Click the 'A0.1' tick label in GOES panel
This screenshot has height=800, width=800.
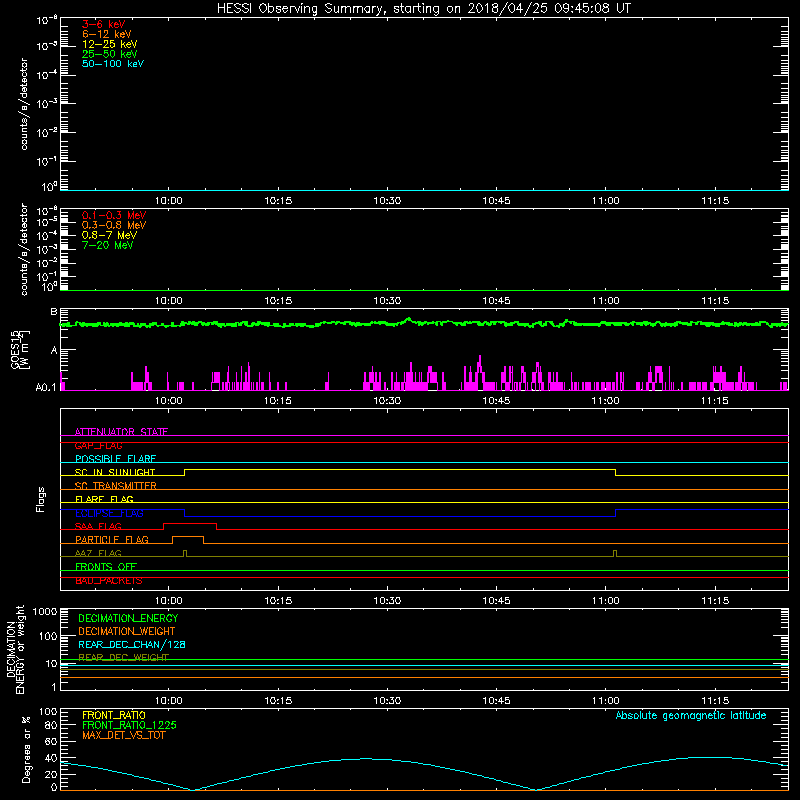(x=46, y=388)
